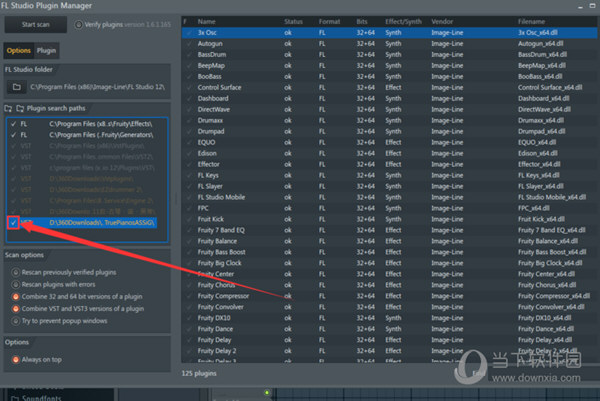Select the BooBass plugin
Screen dimensions: 600x401
point(389,77)
